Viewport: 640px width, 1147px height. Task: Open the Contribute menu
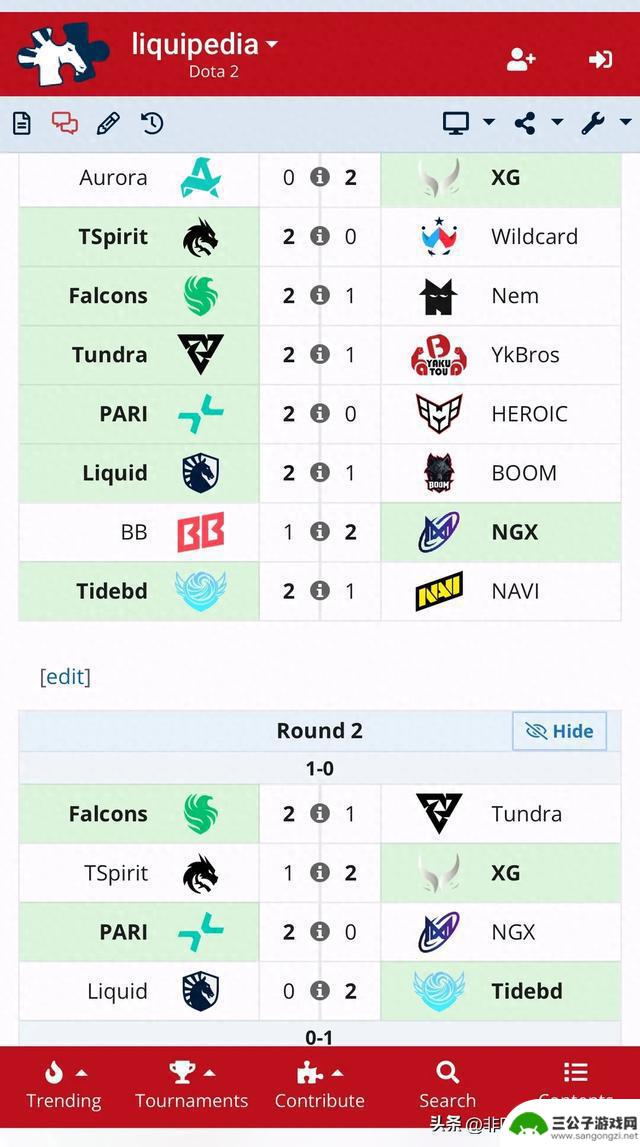click(x=320, y=1086)
